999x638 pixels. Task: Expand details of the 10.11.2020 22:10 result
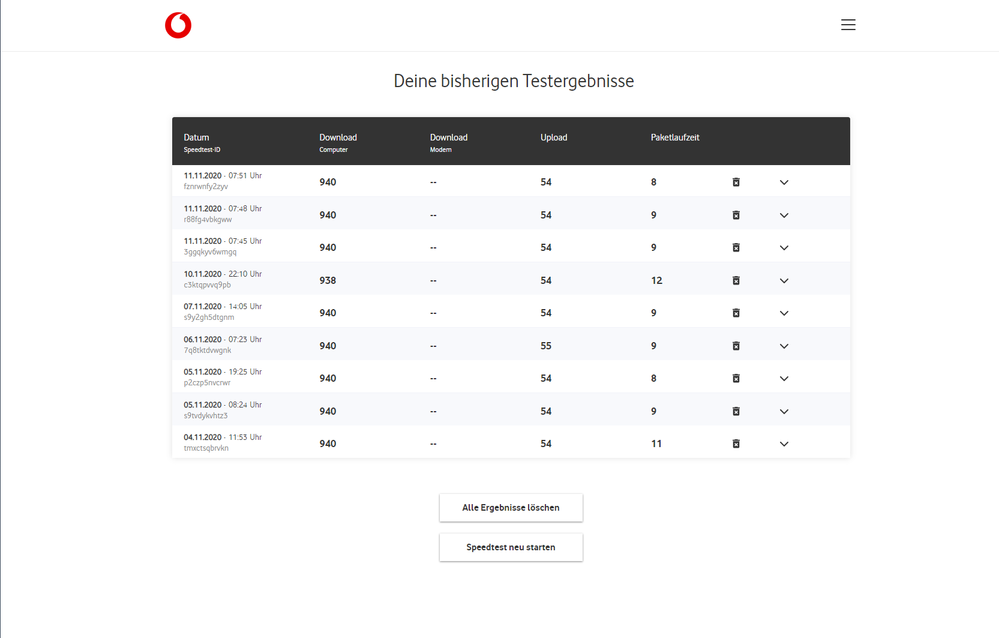(x=784, y=281)
